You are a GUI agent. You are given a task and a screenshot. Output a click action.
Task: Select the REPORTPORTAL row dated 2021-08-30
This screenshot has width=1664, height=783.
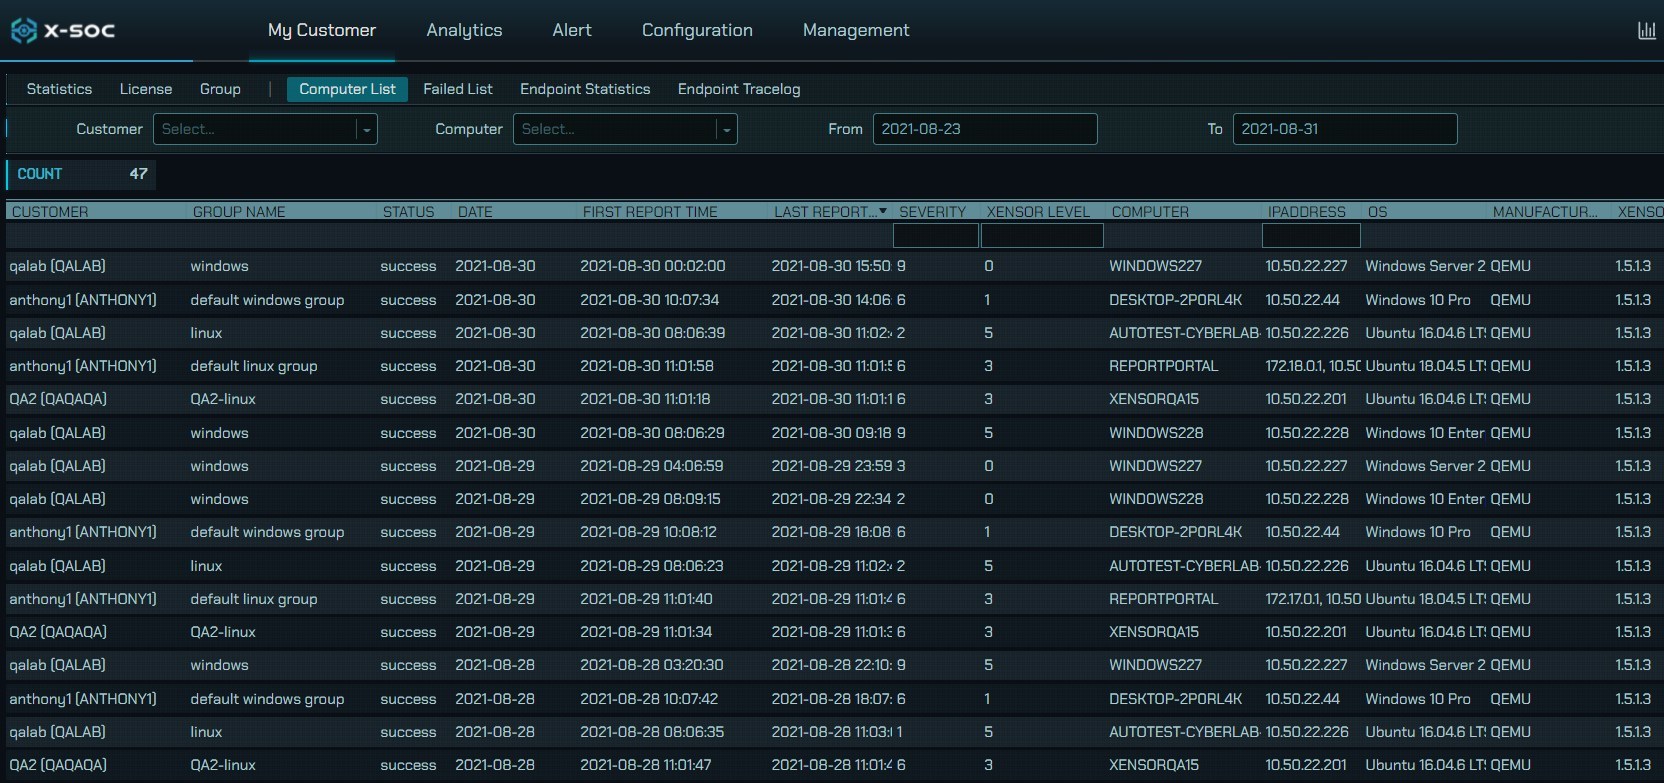(1163, 366)
